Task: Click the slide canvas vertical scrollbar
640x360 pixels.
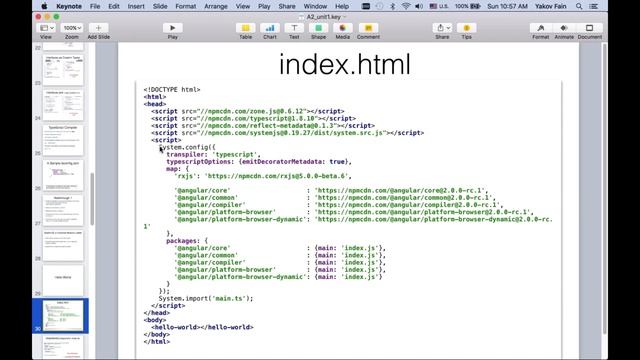Action: point(604,188)
